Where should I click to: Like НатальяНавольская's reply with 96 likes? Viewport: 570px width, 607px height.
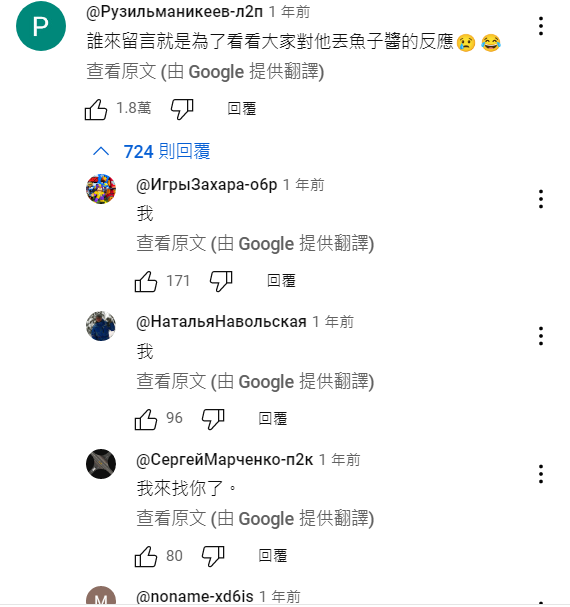pos(146,419)
